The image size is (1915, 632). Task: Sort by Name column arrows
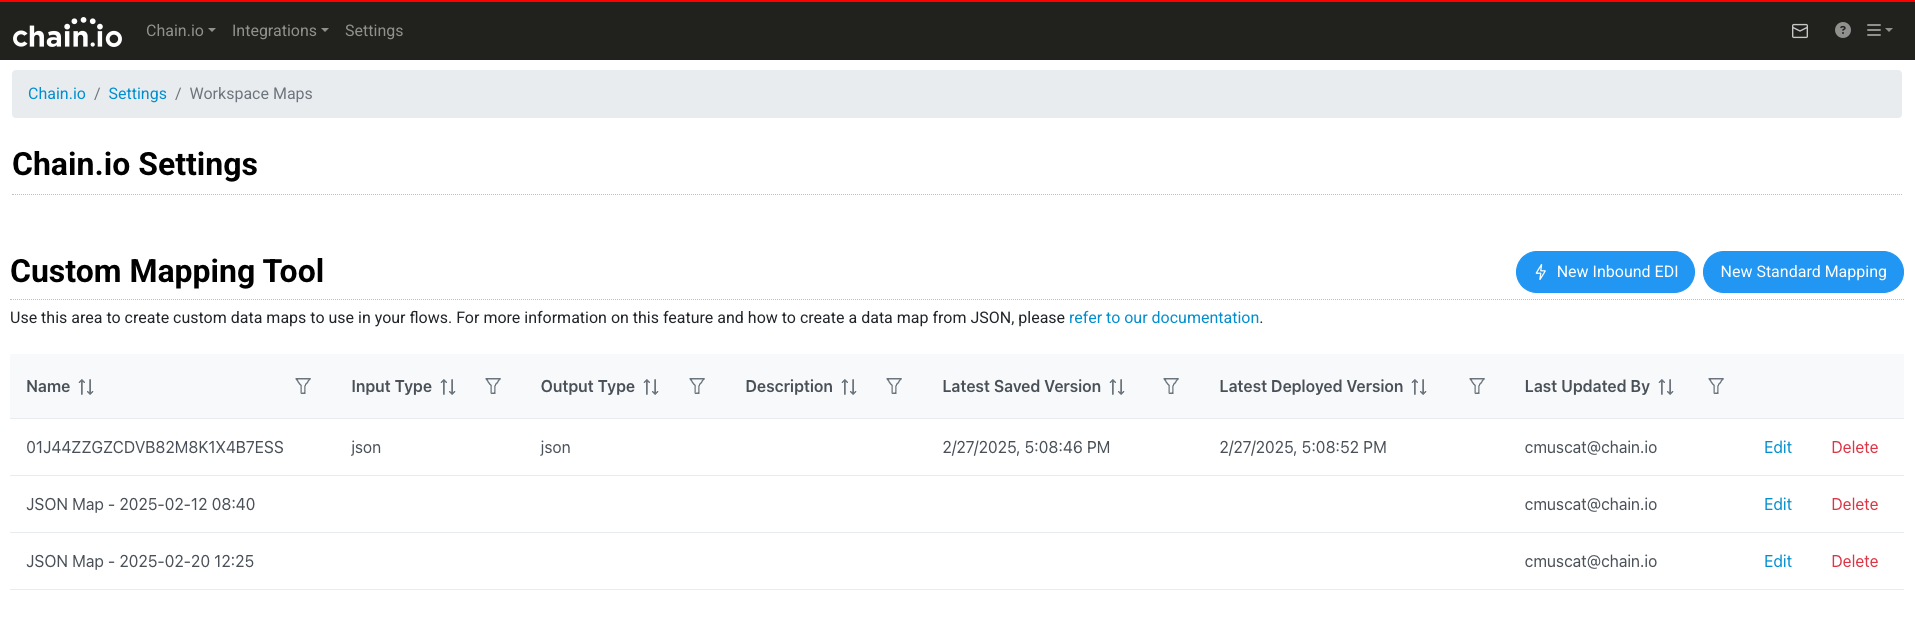coord(86,387)
